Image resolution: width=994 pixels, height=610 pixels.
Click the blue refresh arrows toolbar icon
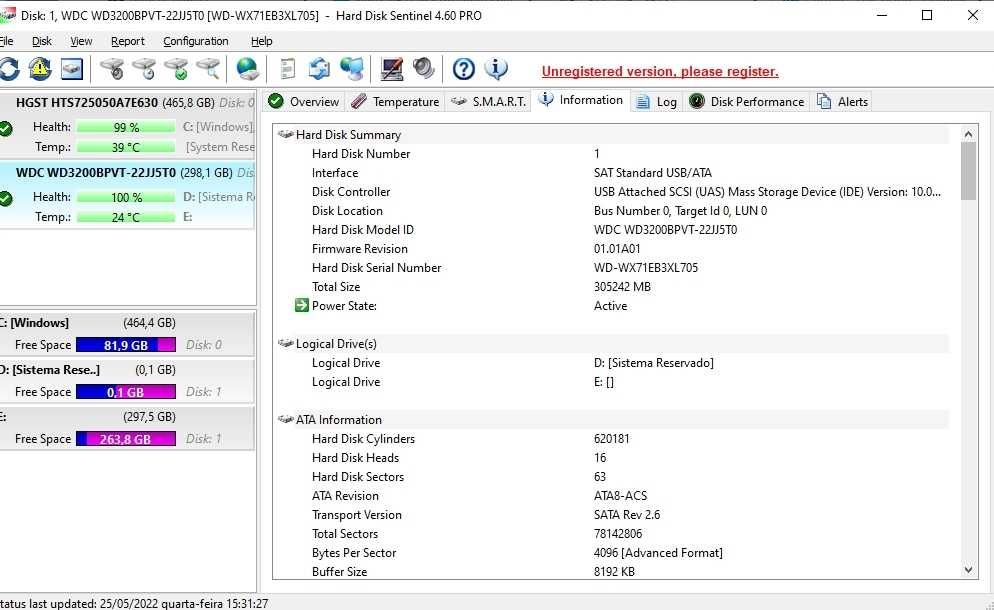[9, 68]
